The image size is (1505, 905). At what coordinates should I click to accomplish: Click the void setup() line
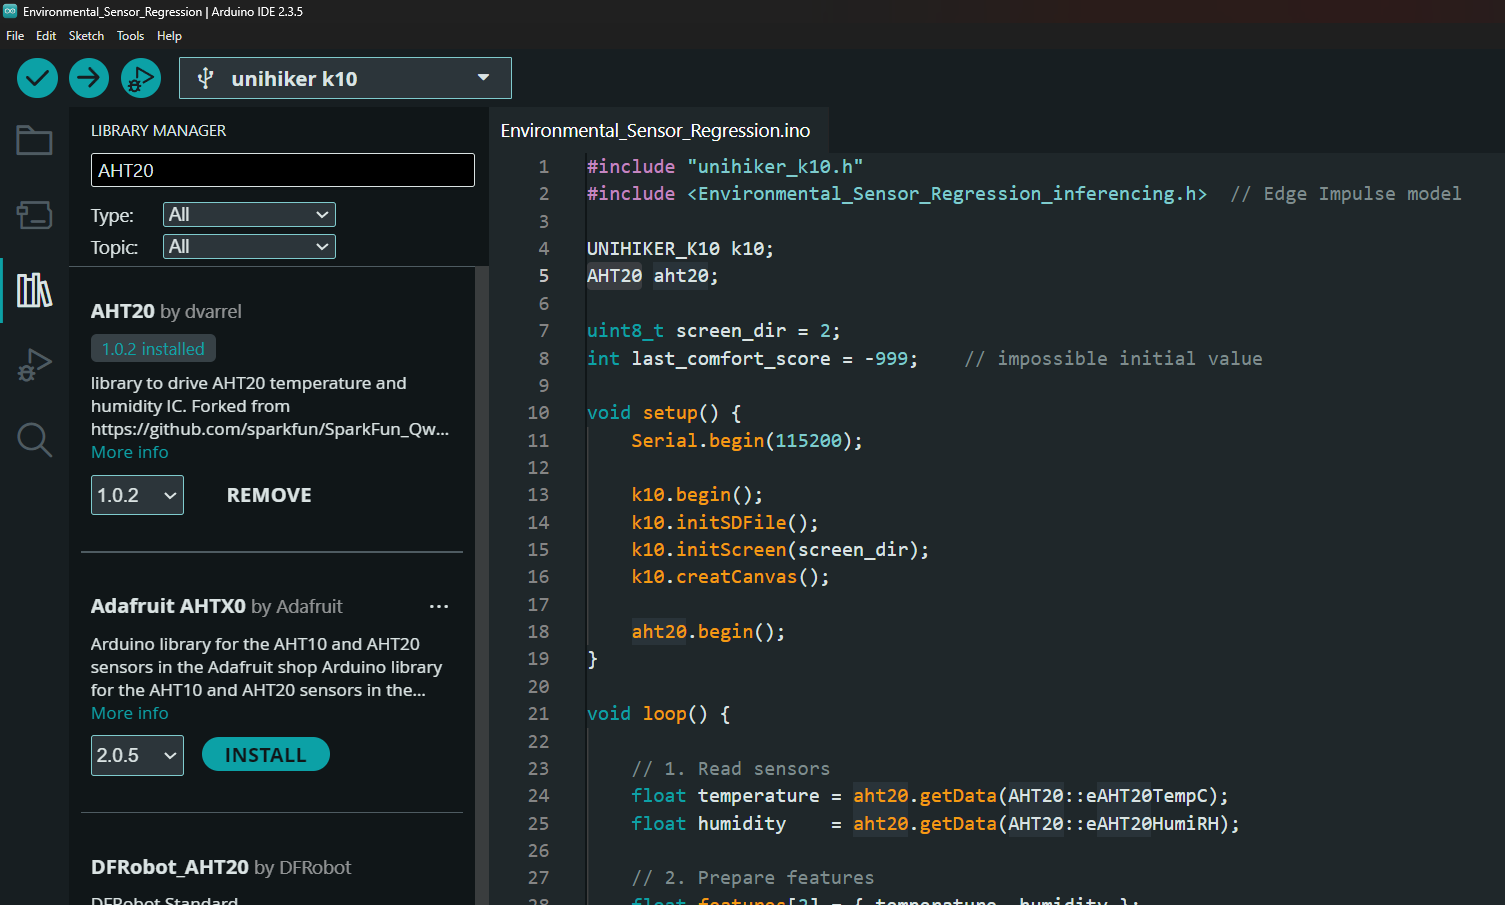coord(664,413)
